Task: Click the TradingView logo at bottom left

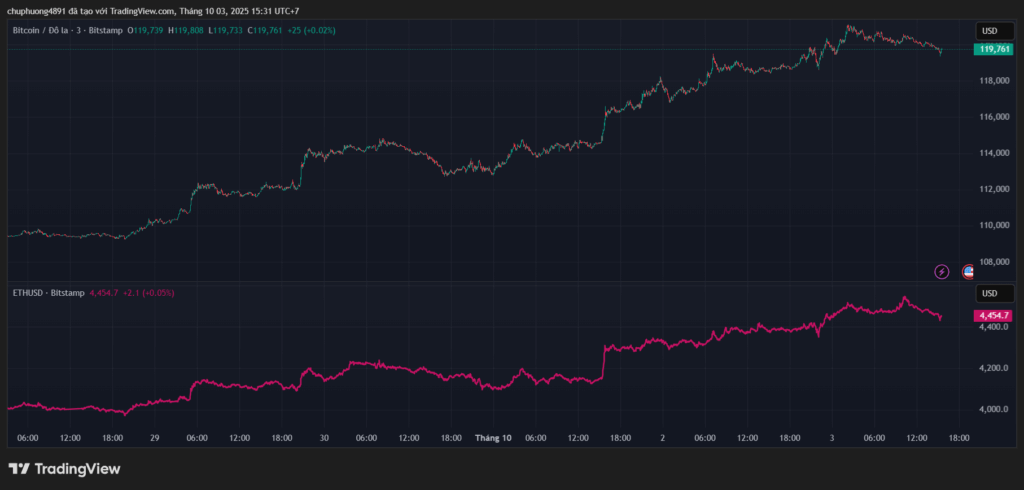Action: [64, 468]
